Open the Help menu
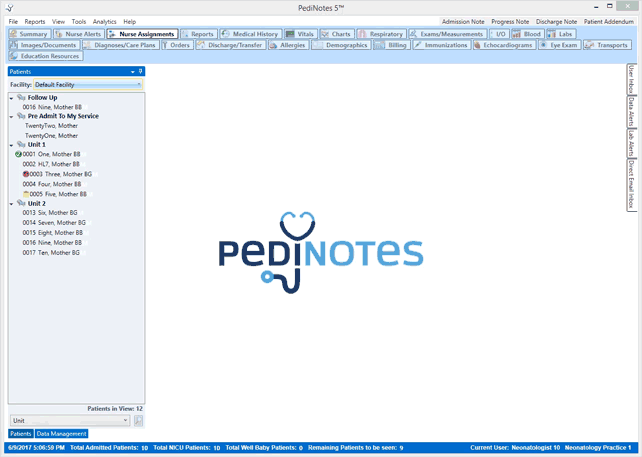This screenshot has width=642, height=457. point(129,22)
